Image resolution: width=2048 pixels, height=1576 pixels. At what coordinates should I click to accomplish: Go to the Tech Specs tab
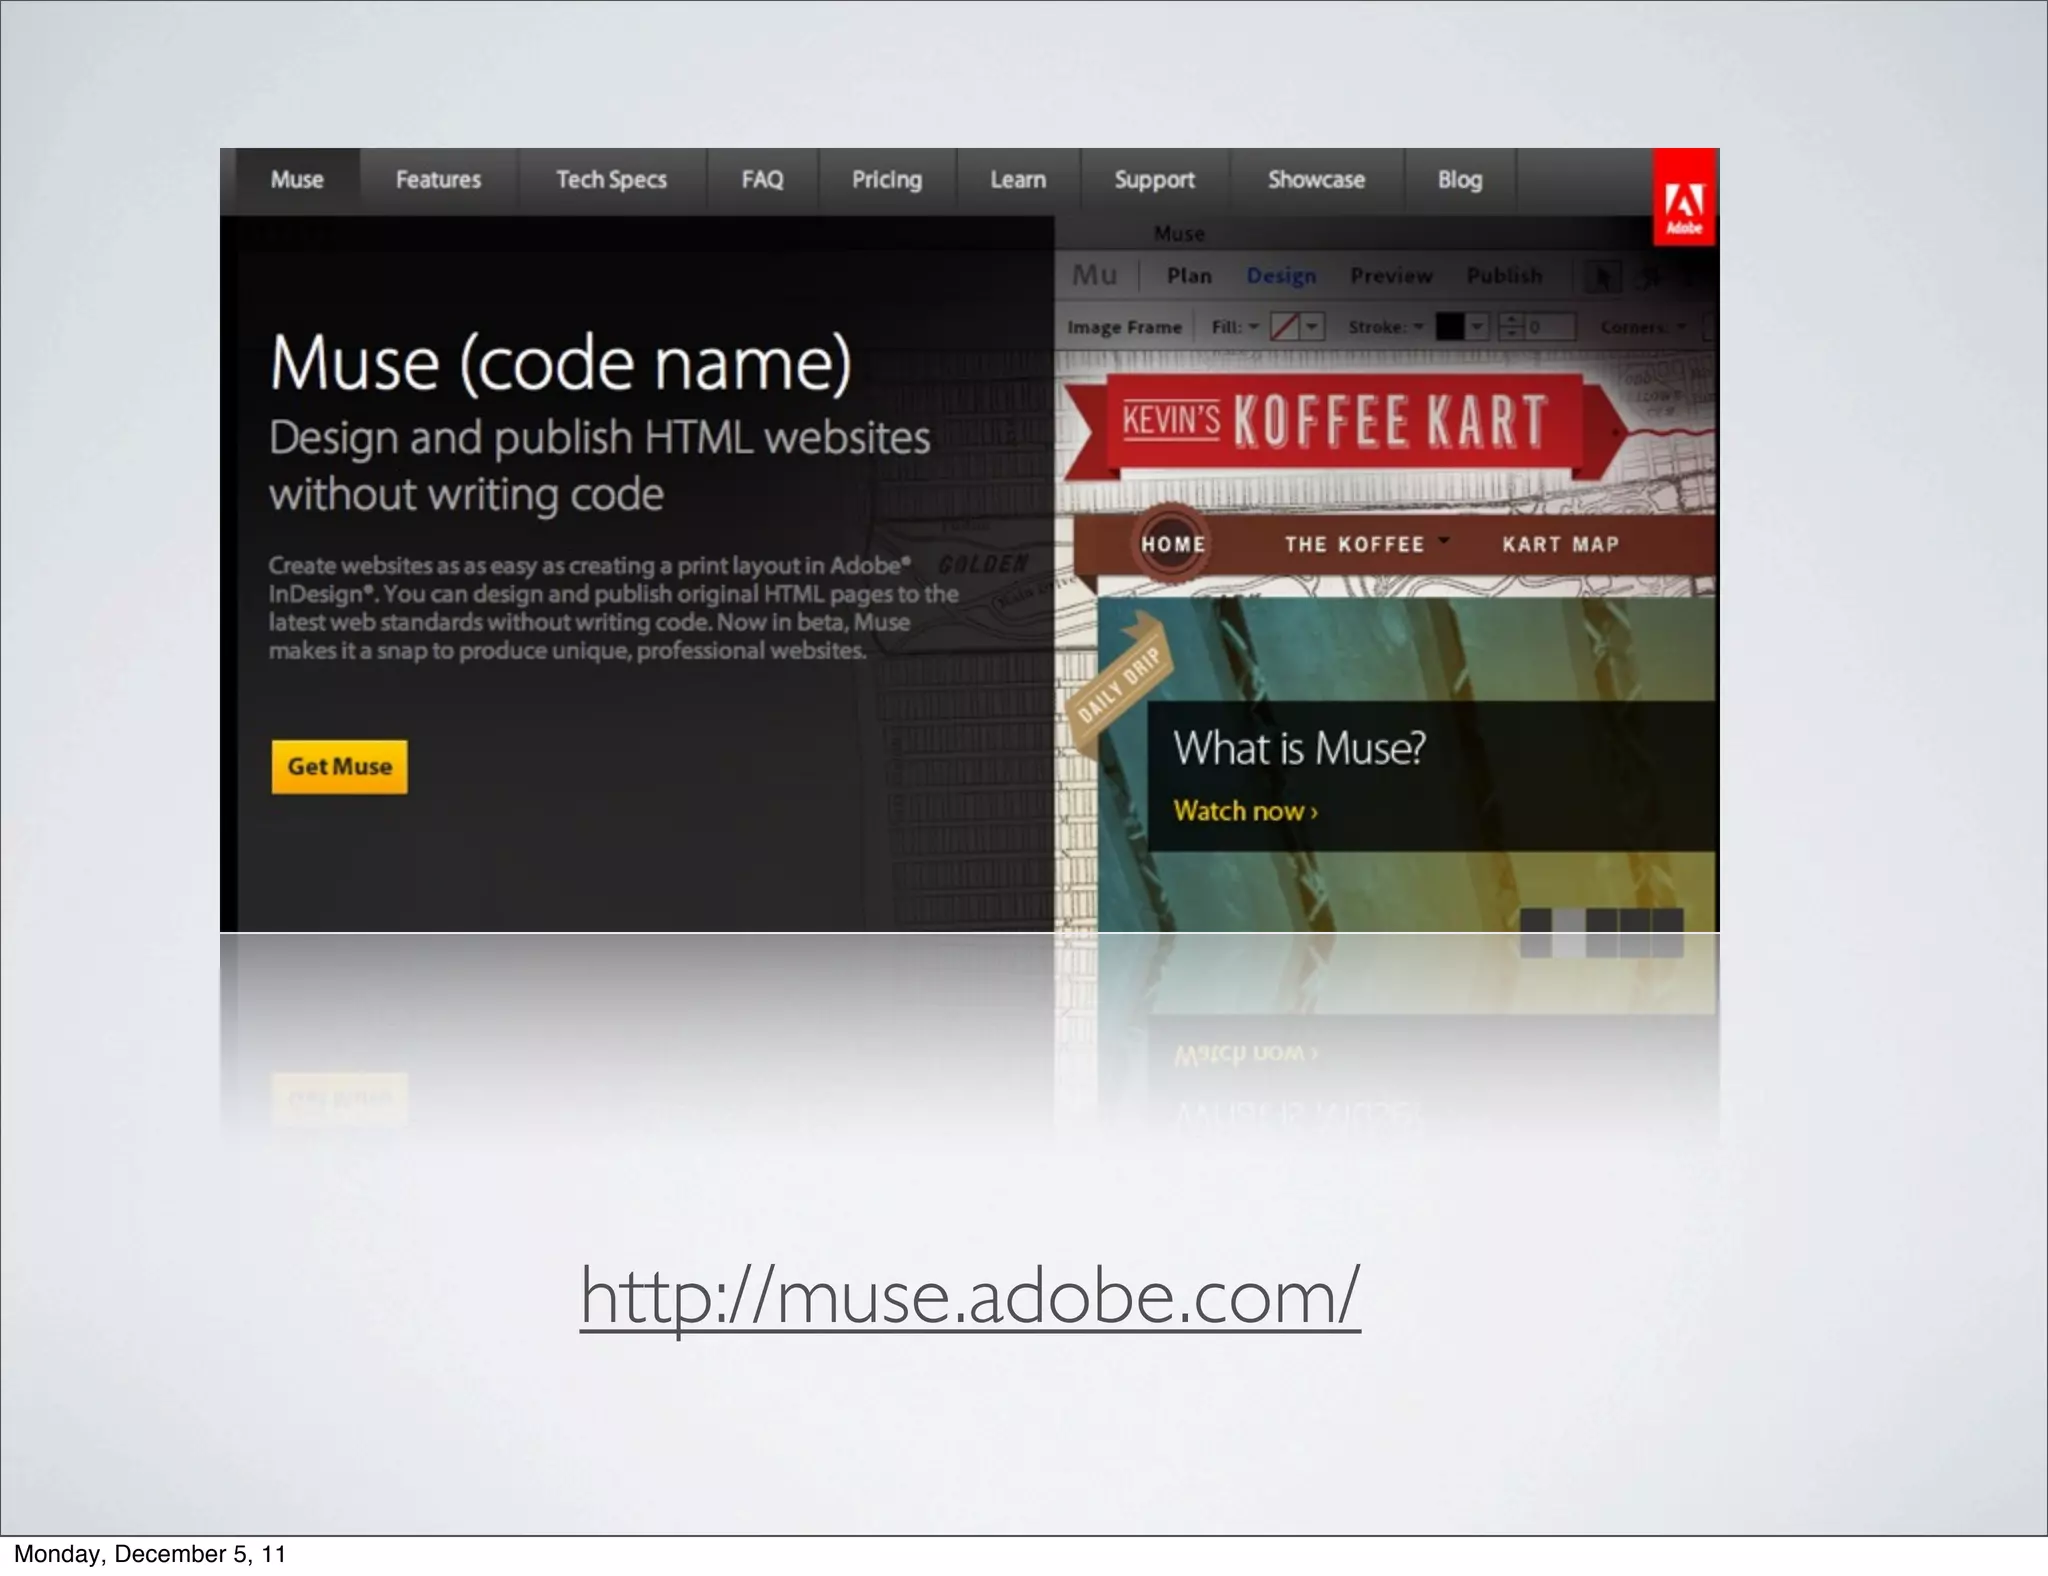tap(611, 180)
